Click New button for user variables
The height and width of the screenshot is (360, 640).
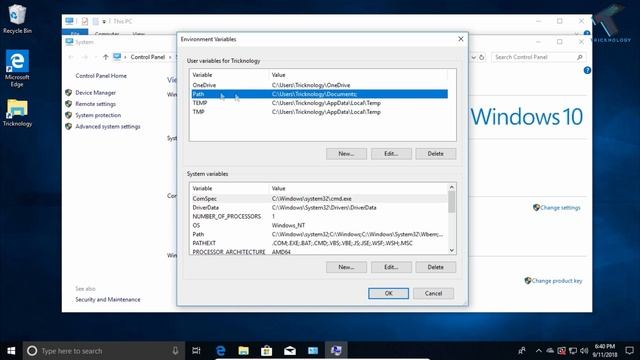346,154
